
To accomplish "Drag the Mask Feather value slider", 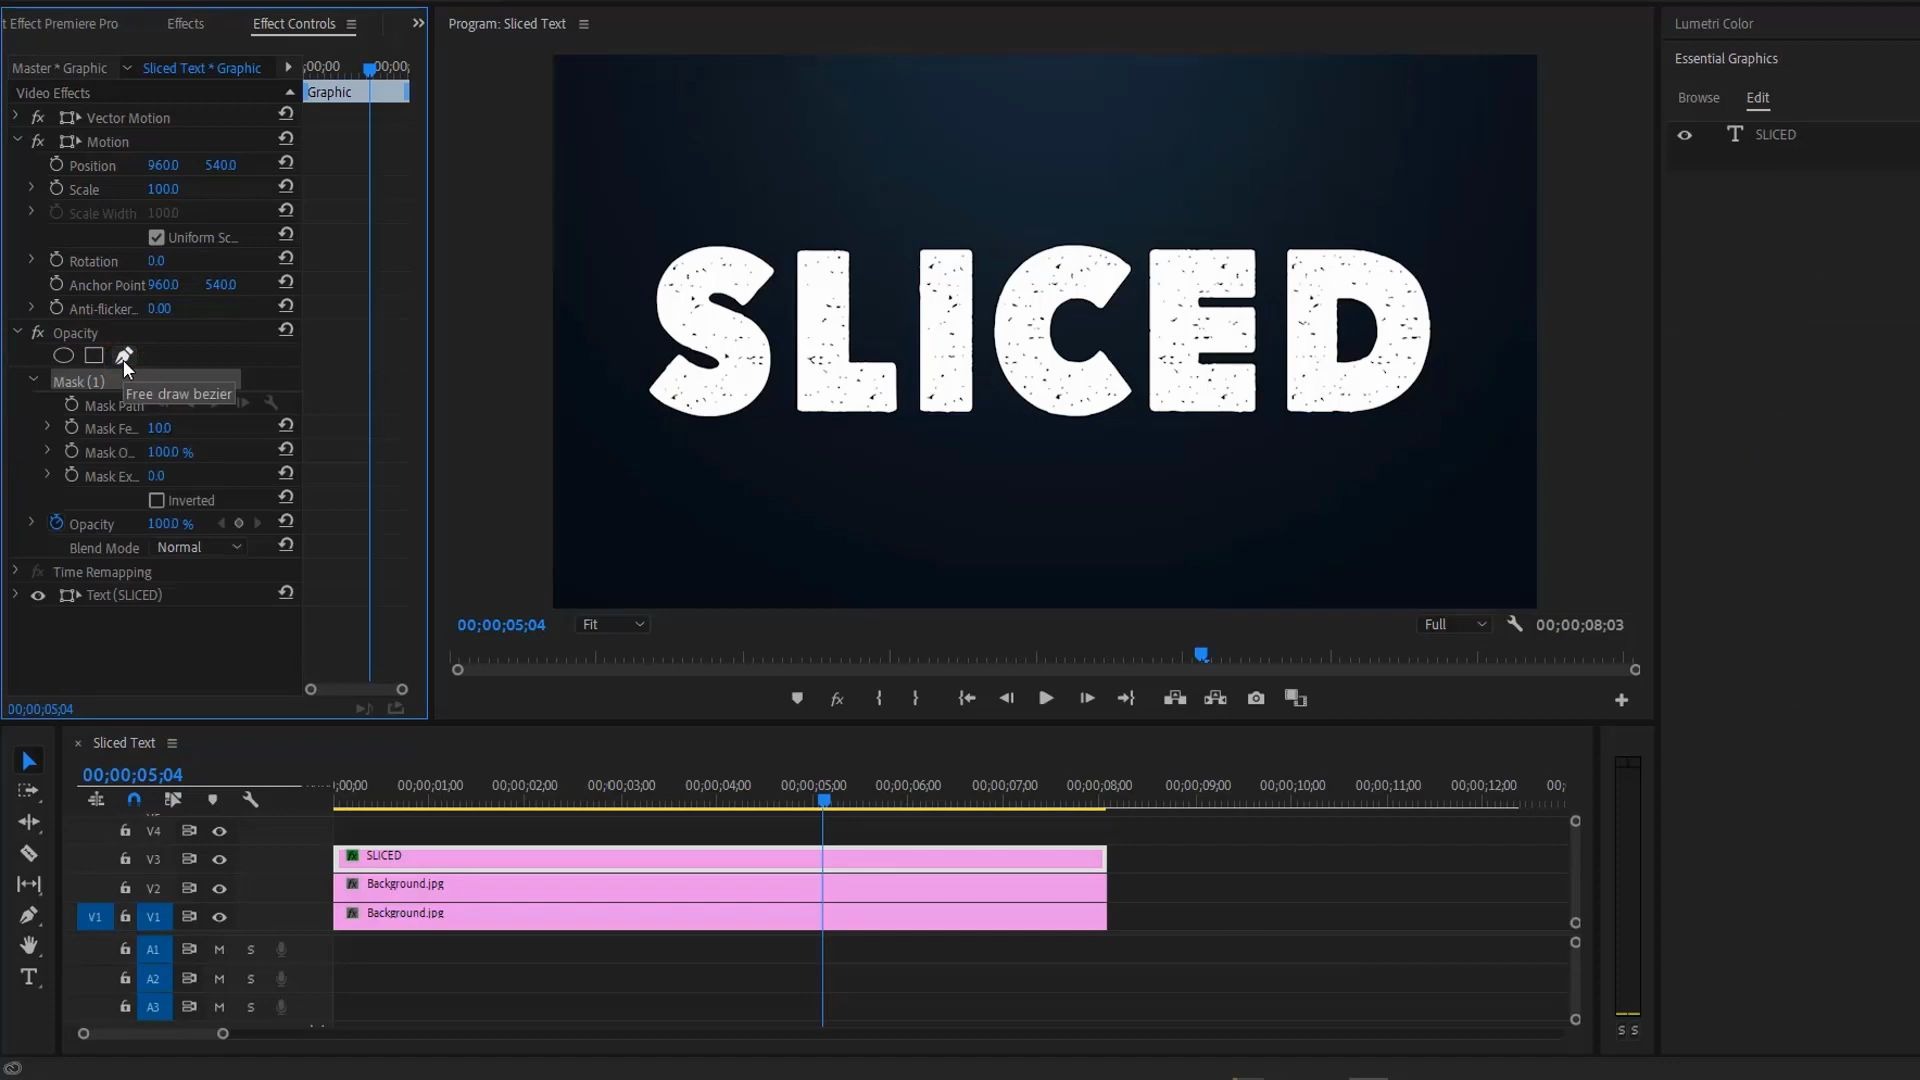I will 160,427.
